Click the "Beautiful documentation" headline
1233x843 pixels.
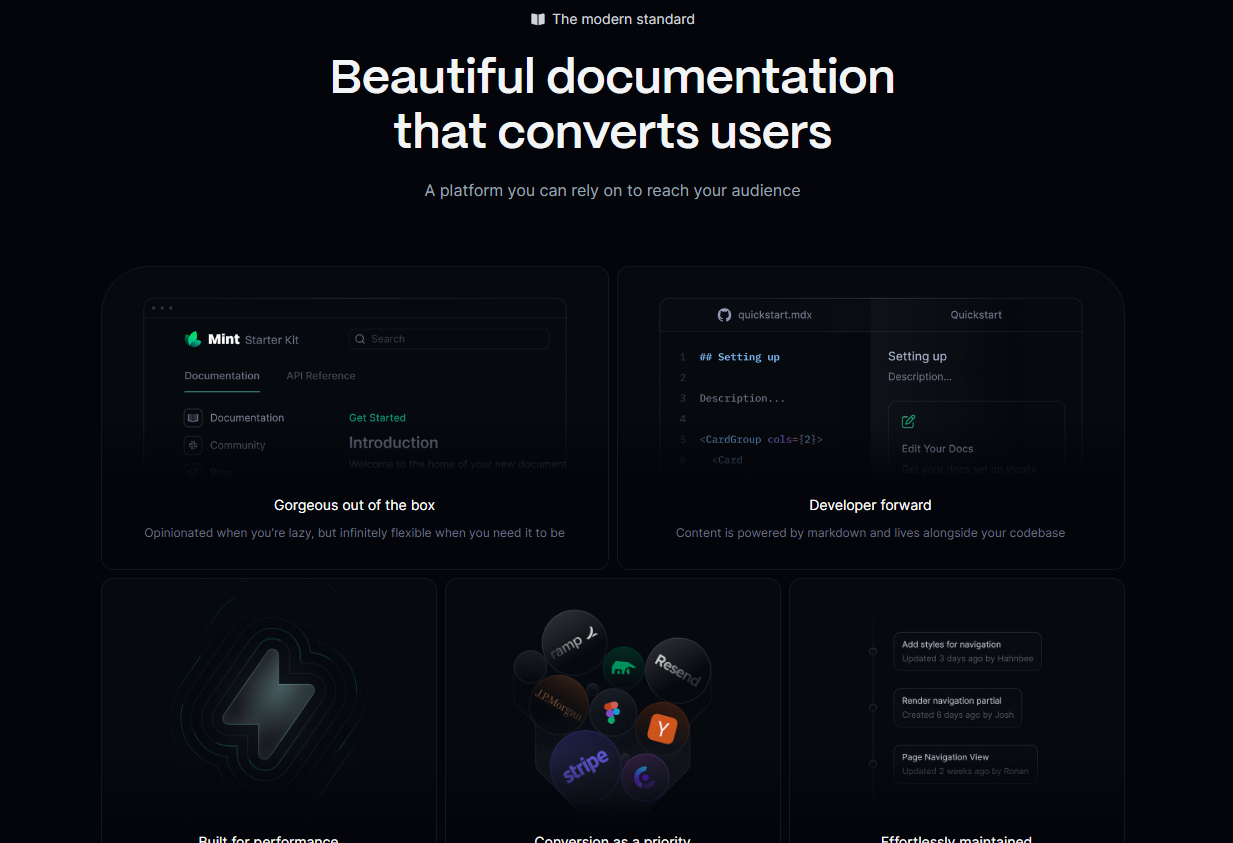(x=612, y=77)
